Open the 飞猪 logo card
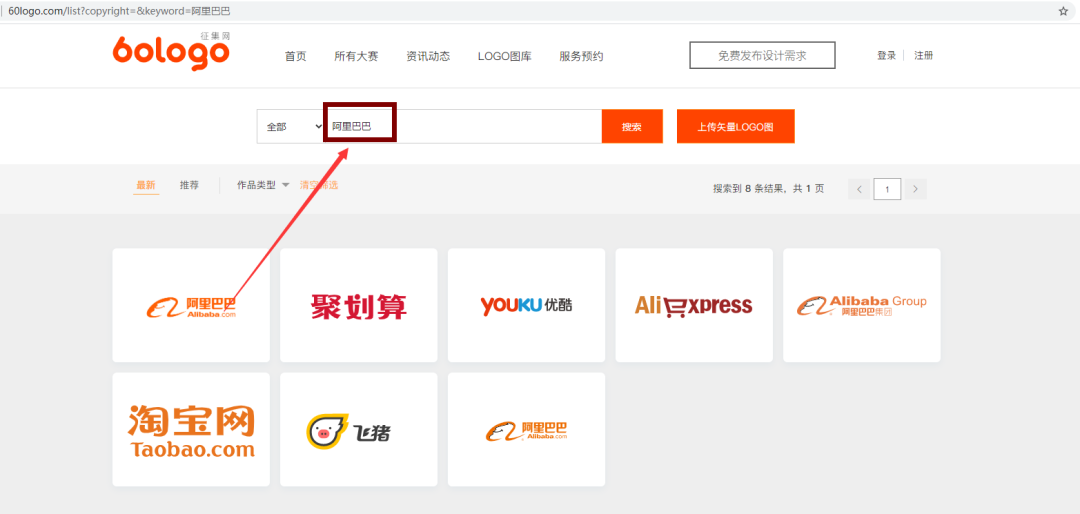Image resolution: width=1080 pixels, height=514 pixels. [x=358, y=430]
